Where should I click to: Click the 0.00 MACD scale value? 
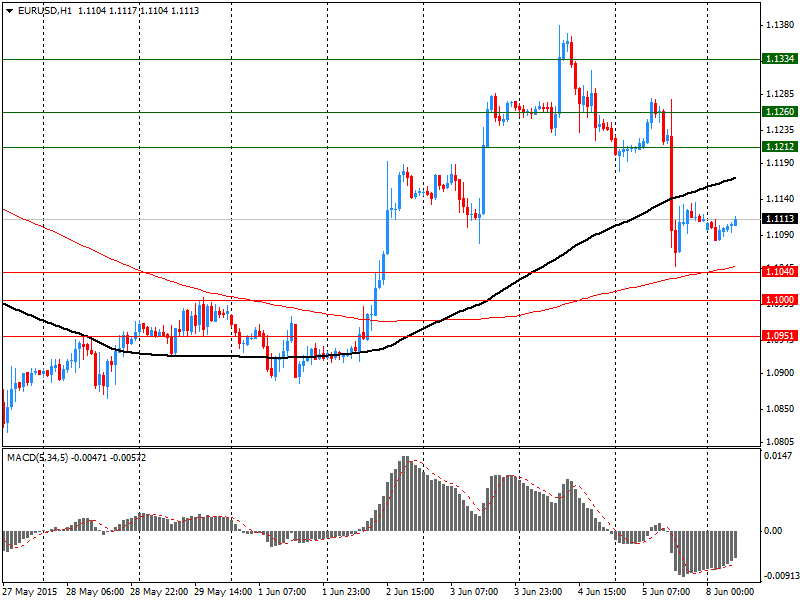click(773, 531)
